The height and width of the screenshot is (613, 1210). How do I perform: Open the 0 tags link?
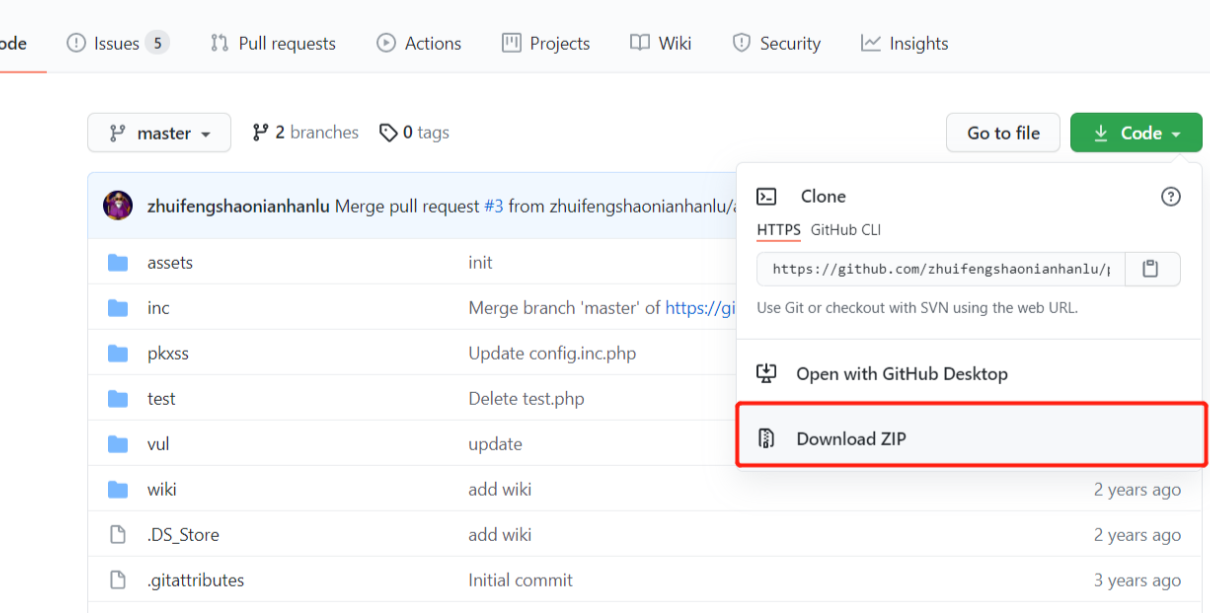click(x=414, y=132)
